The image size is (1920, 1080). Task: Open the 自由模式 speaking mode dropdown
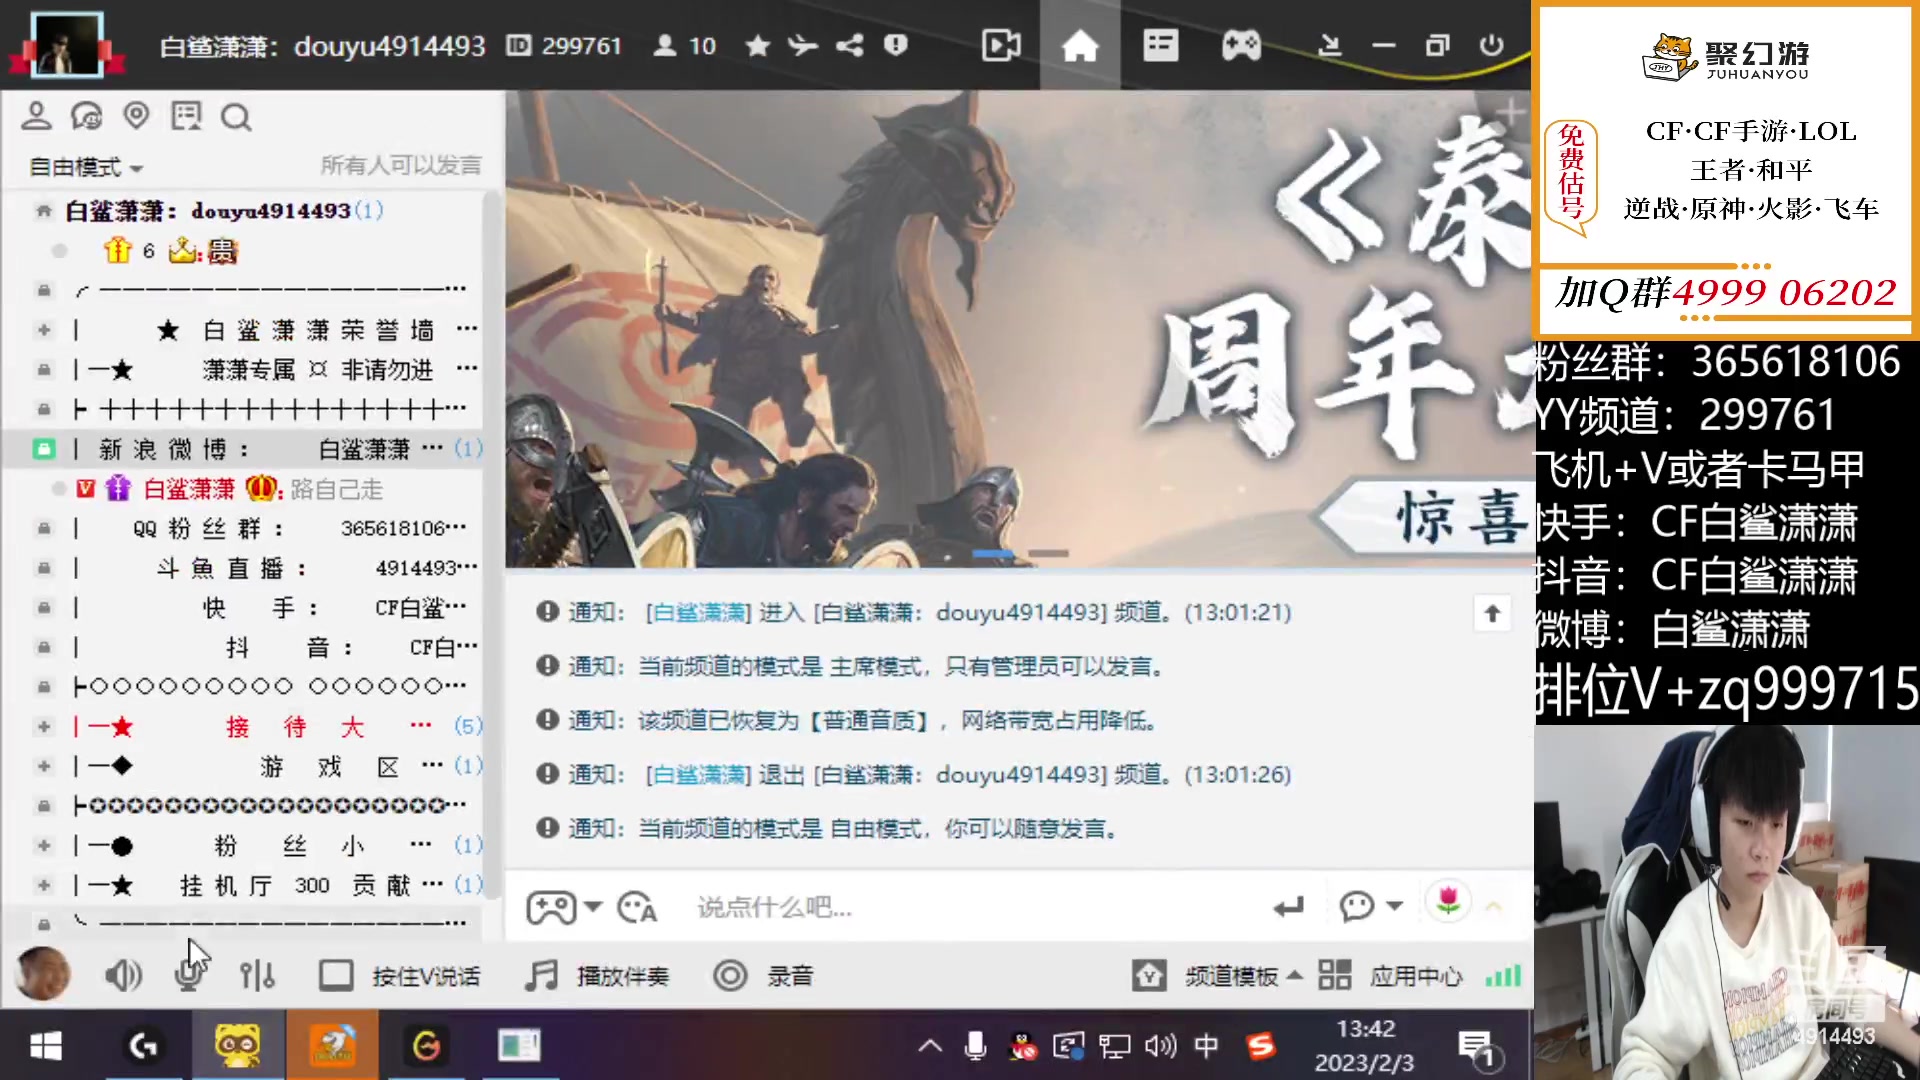(85, 167)
